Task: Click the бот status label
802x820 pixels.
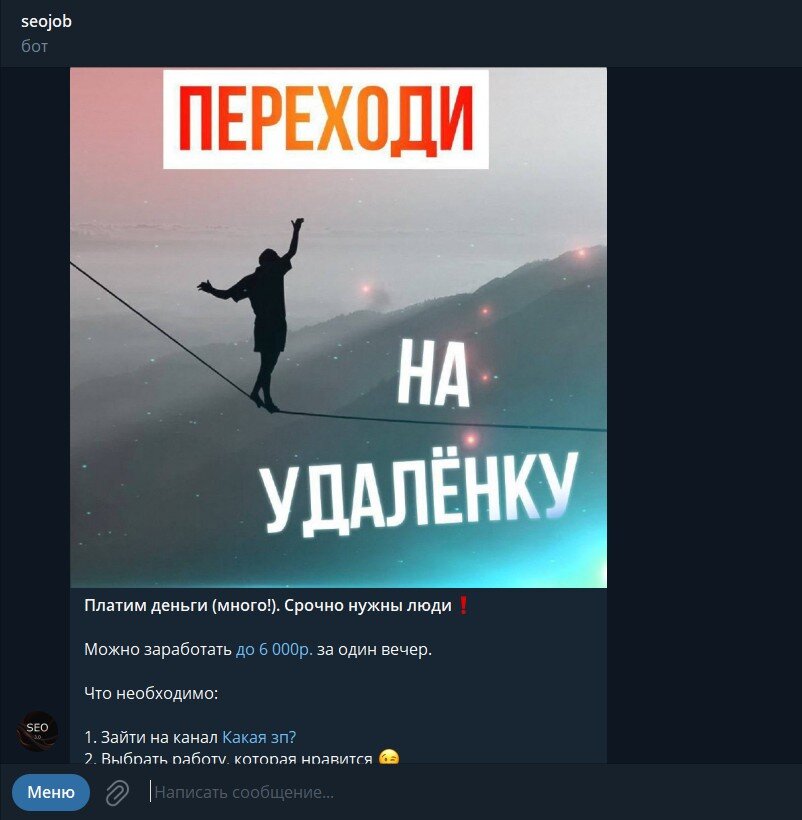Action: click(34, 46)
